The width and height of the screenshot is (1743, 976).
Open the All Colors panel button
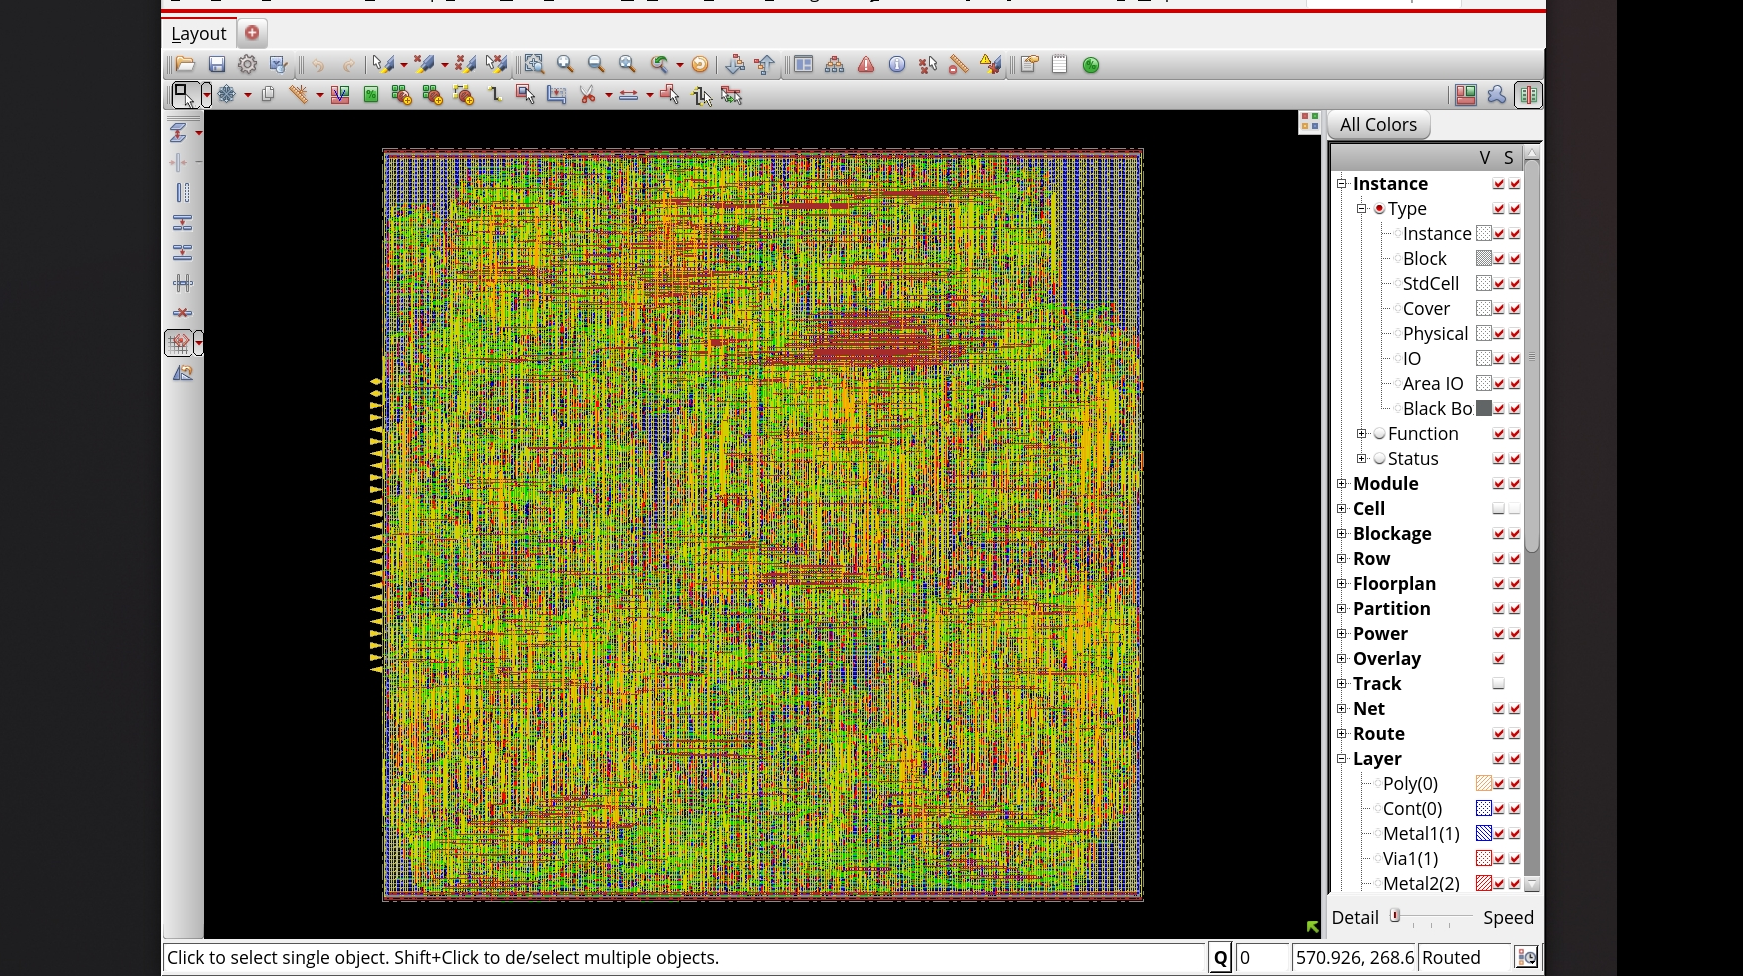(x=1378, y=124)
